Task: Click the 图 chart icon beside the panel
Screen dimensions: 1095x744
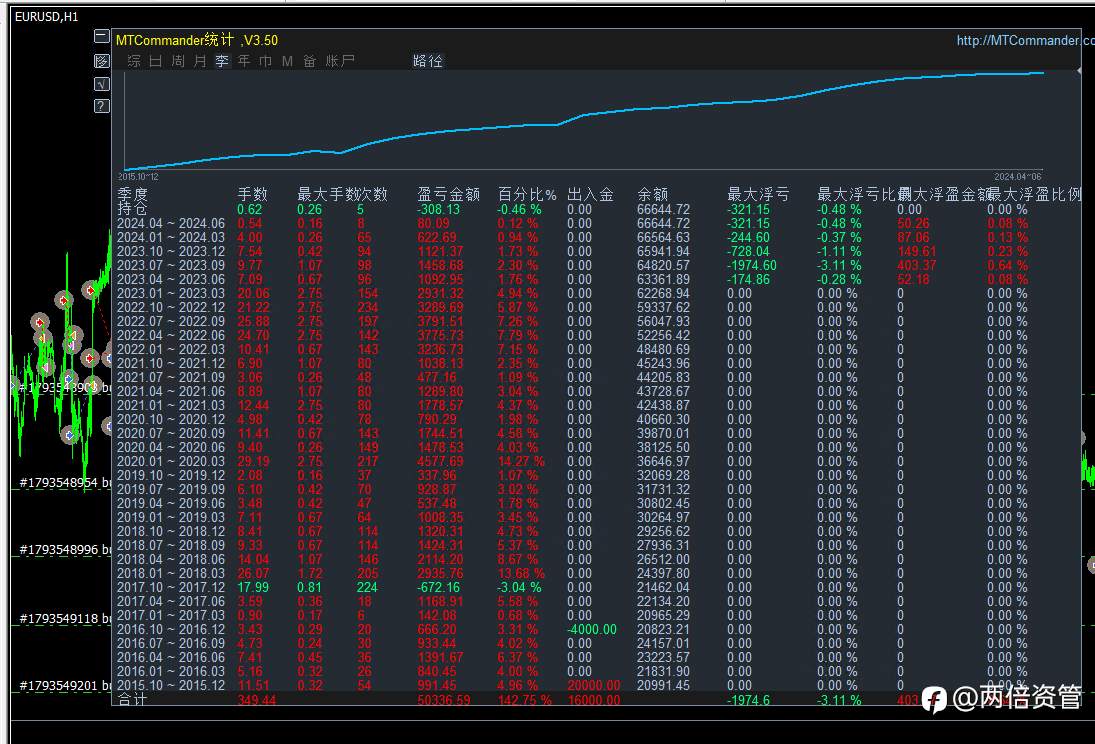Action: [x=101, y=61]
